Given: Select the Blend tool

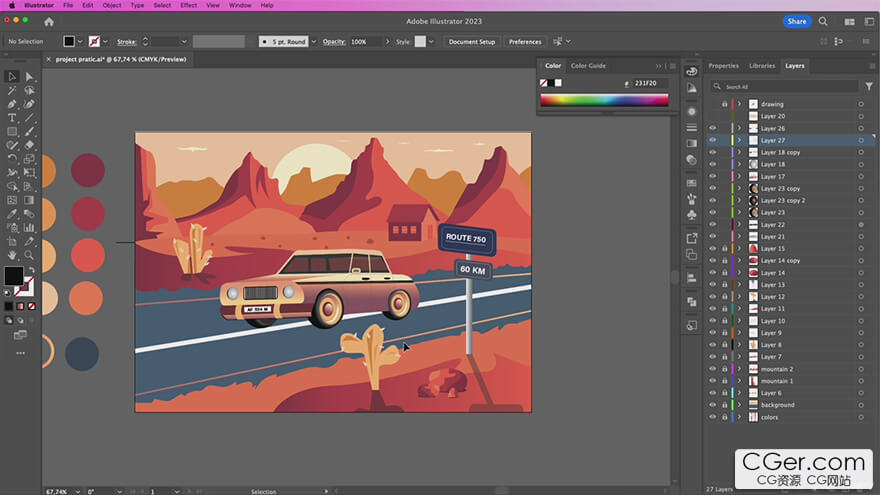Looking at the screenshot, I should click(29, 214).
